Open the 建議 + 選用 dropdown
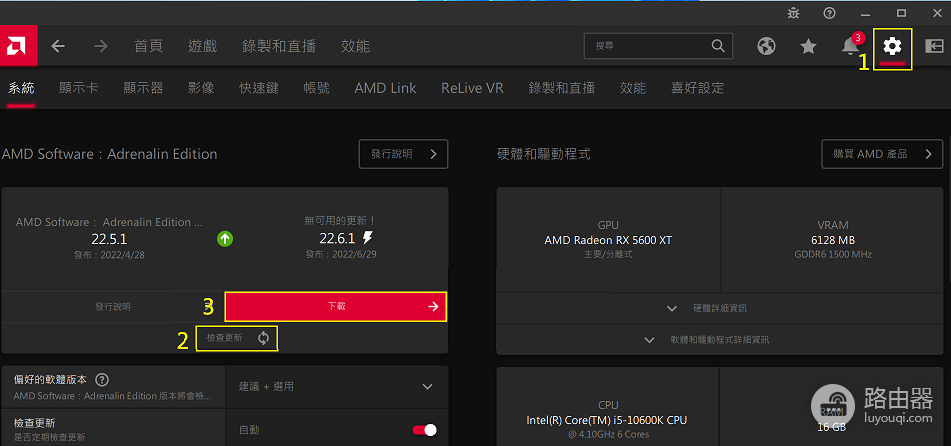Viewport: 951px width, 446px height. tap(337, 387)
